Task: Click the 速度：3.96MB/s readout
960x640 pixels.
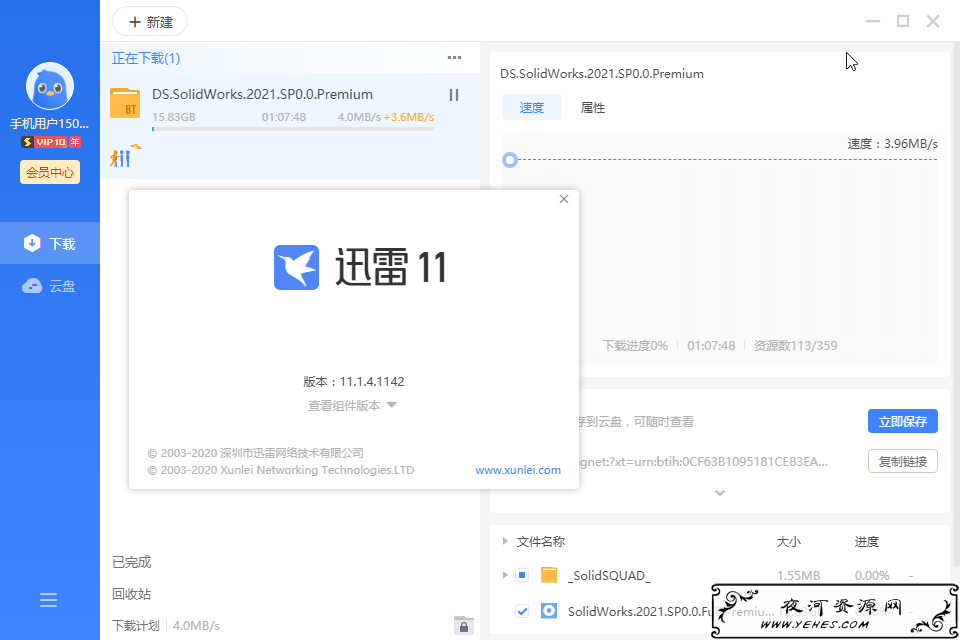Action: click(x=892, y=144)
